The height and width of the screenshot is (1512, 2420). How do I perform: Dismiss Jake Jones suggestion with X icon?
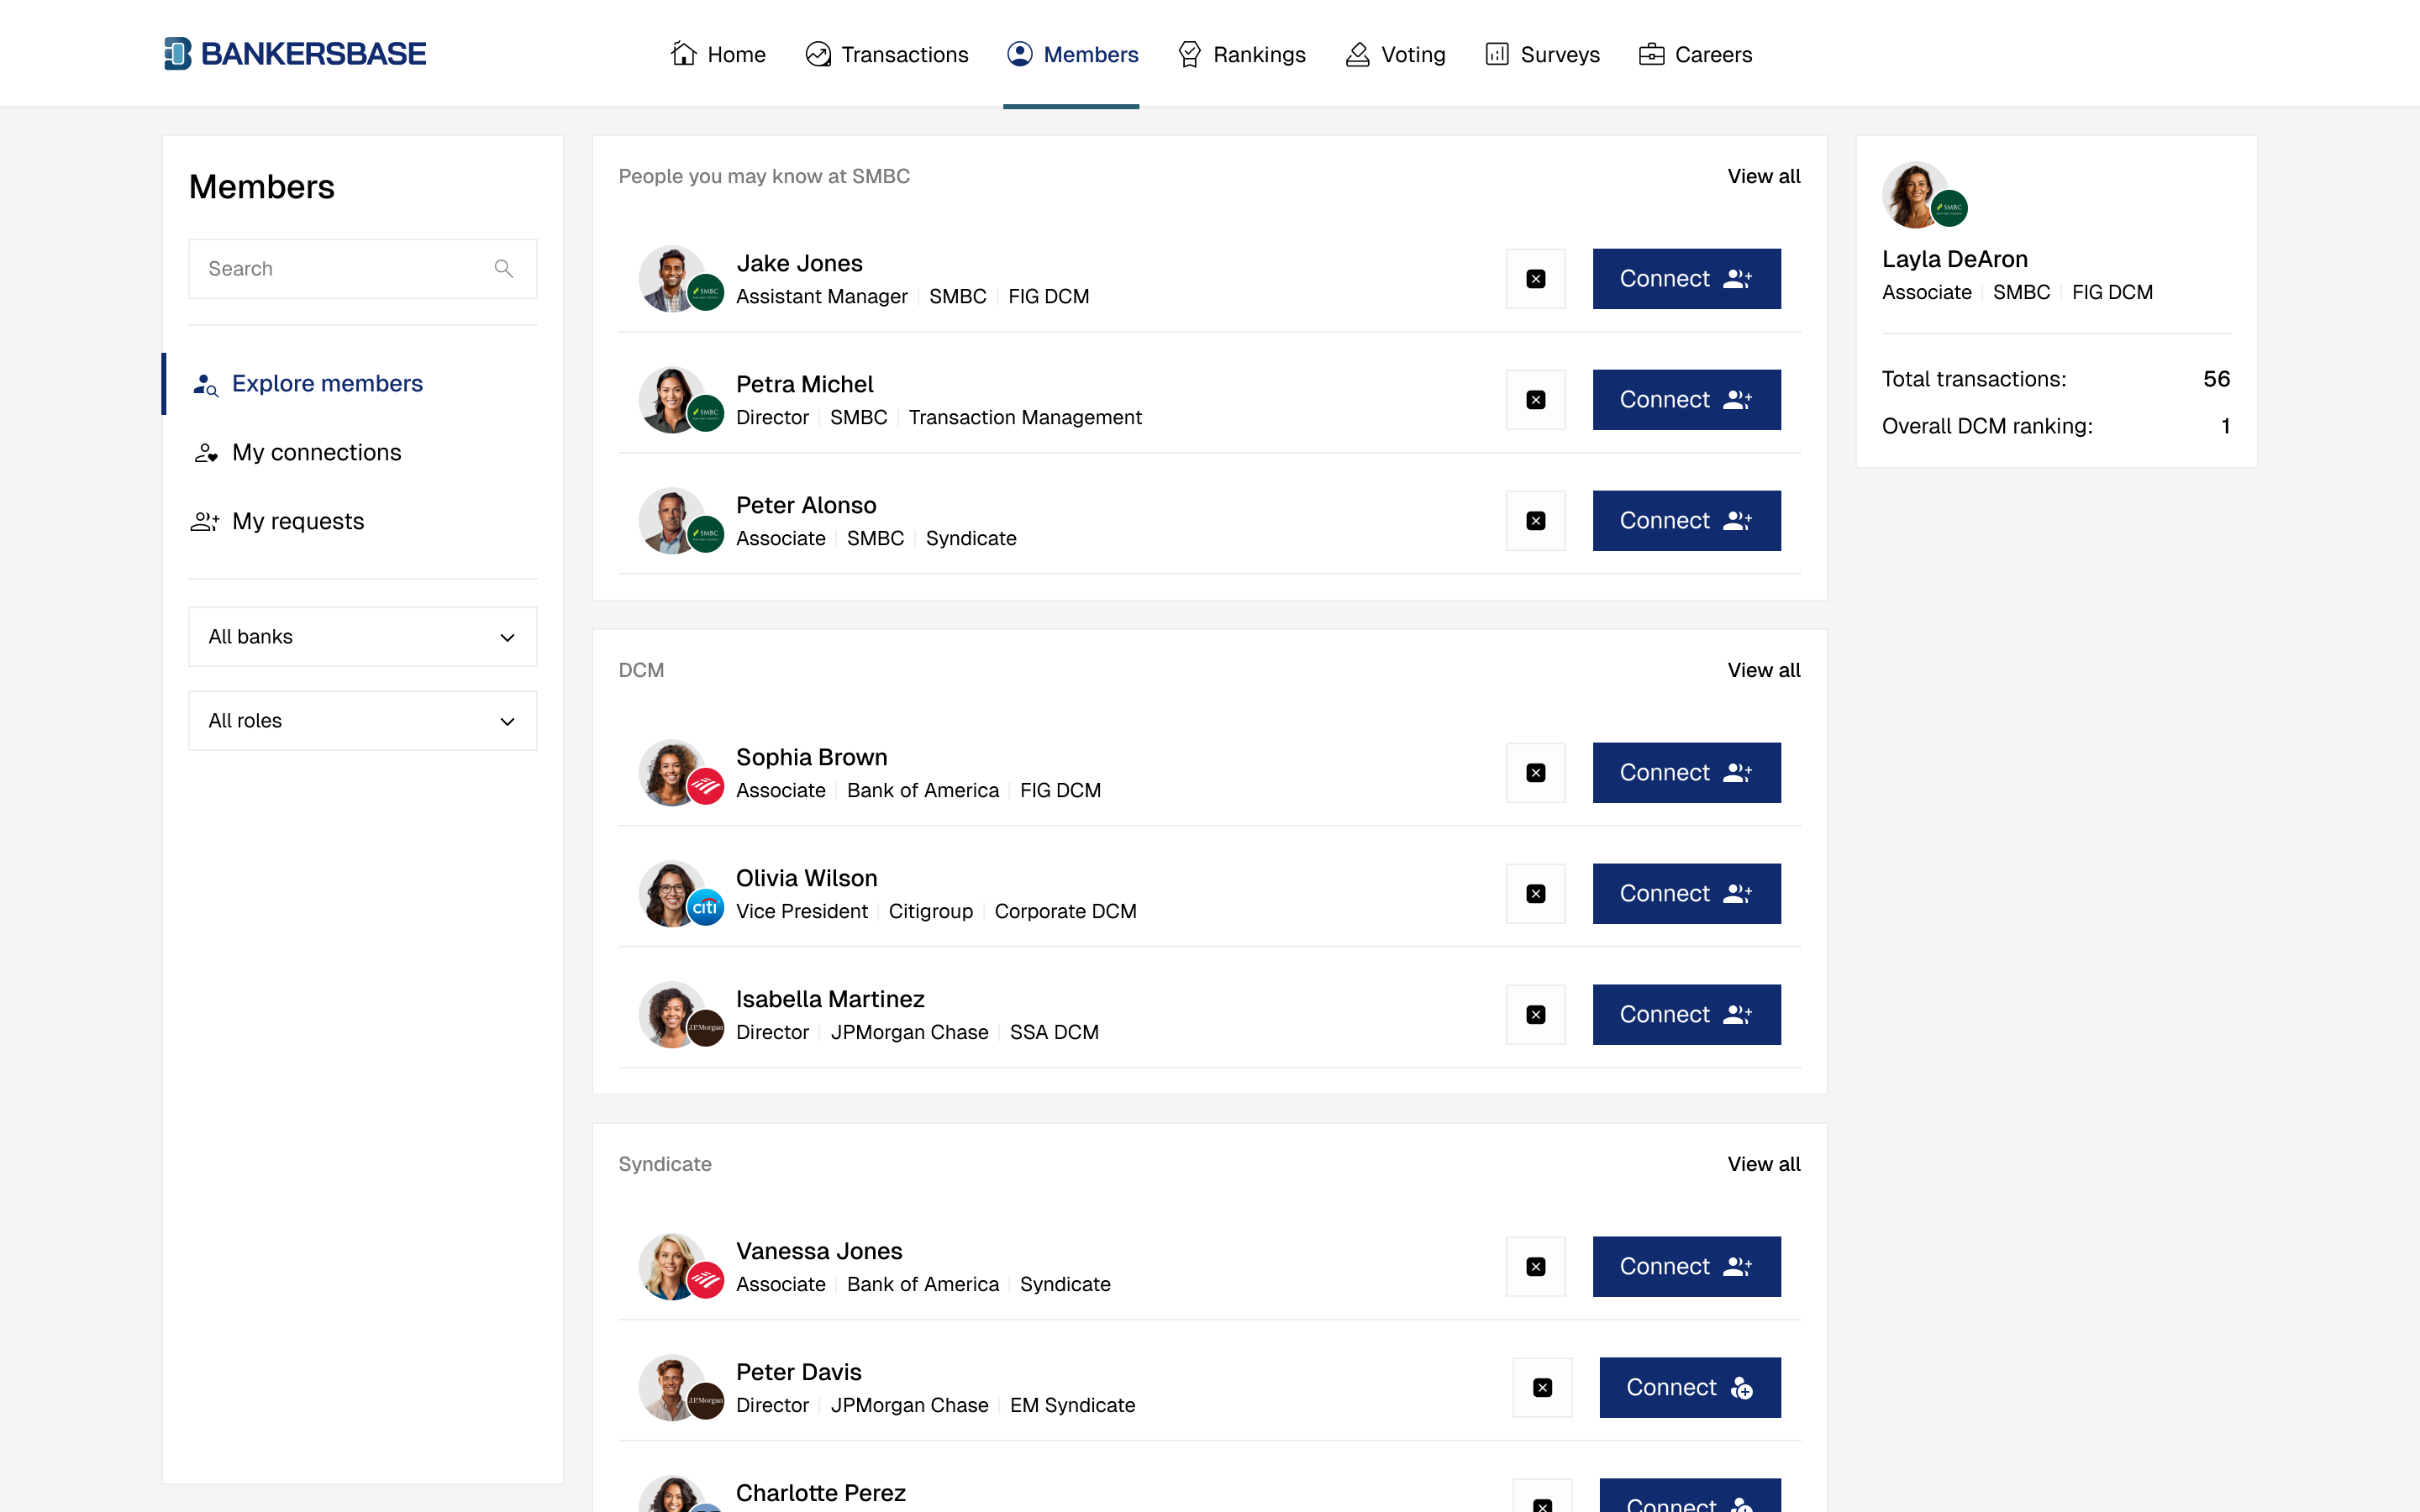pyautogui.click(x=1536, y=279)
